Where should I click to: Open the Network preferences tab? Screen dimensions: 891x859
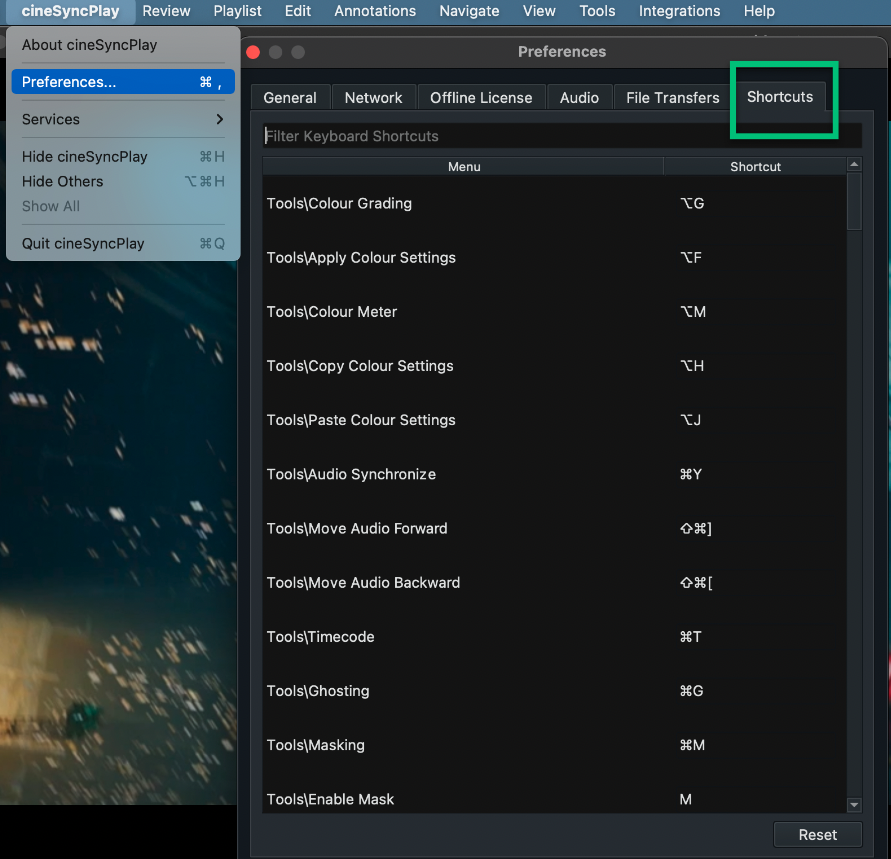coord(373,97)
